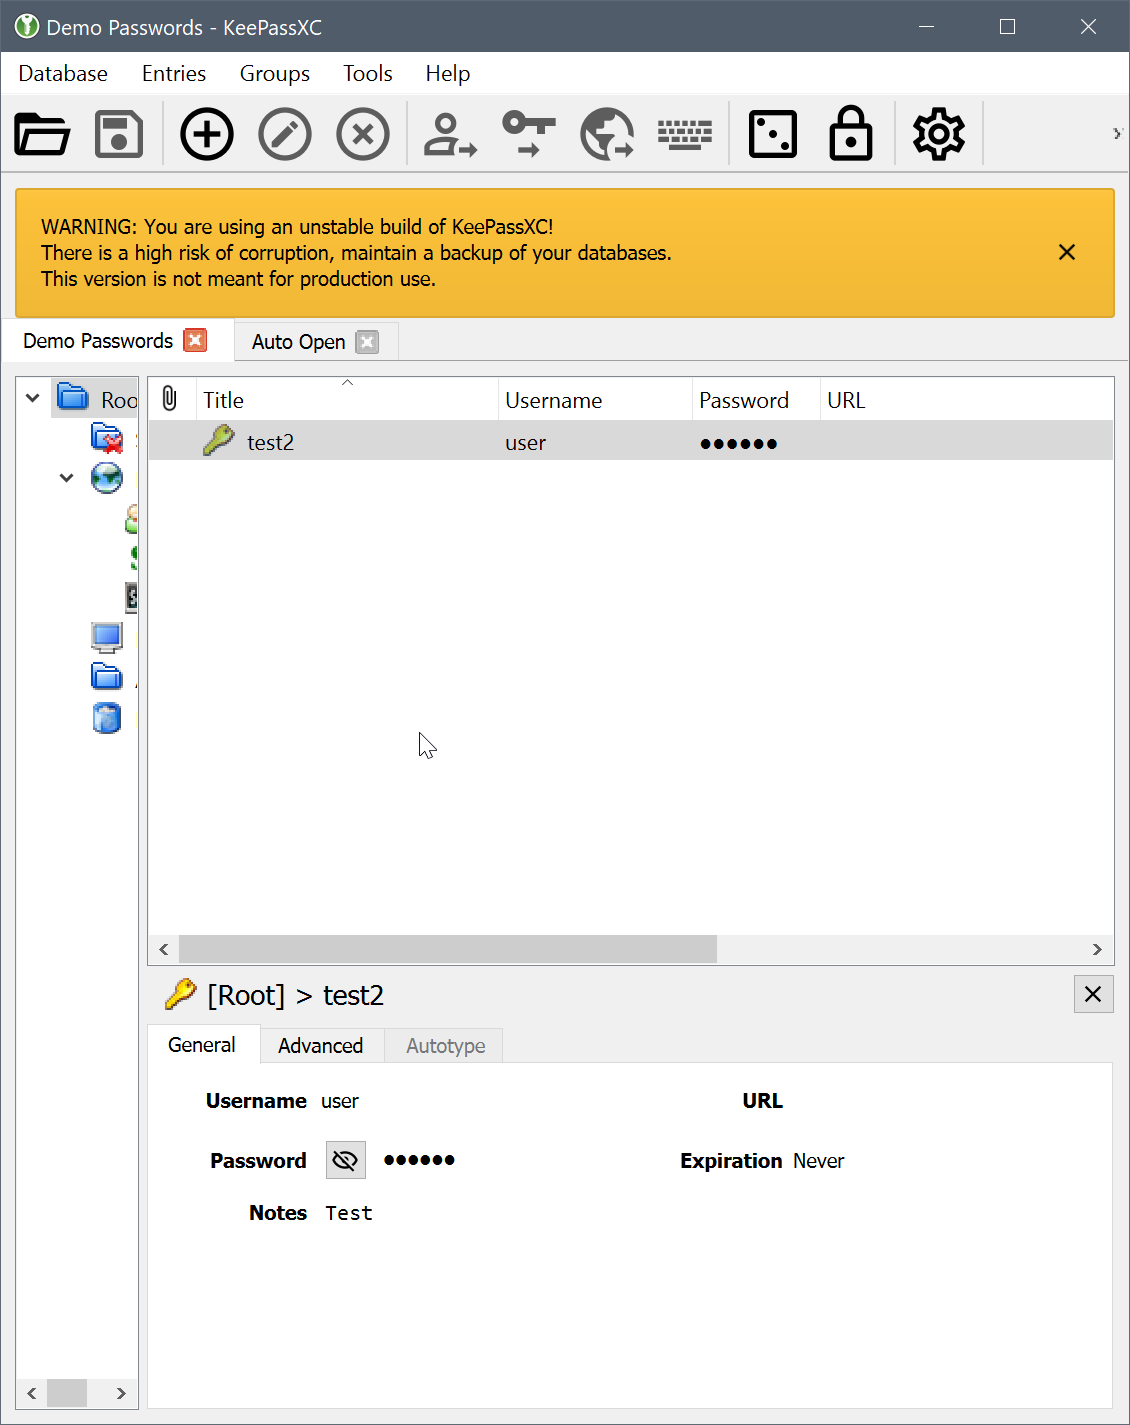Click the group tree horizontal scrollbar thumb
This screenshot has height=1425, width=1130.
click(x=67, y=1393)
